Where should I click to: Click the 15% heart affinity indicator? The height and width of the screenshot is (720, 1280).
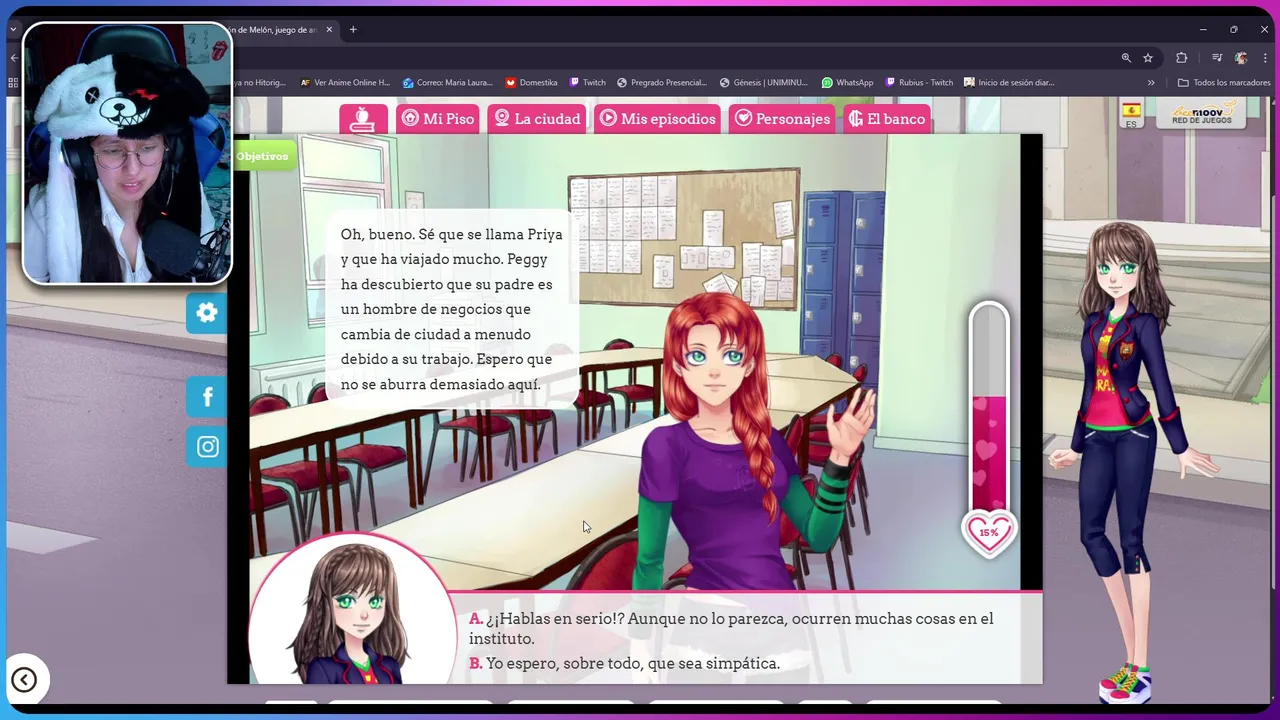(x=988, y=533)
